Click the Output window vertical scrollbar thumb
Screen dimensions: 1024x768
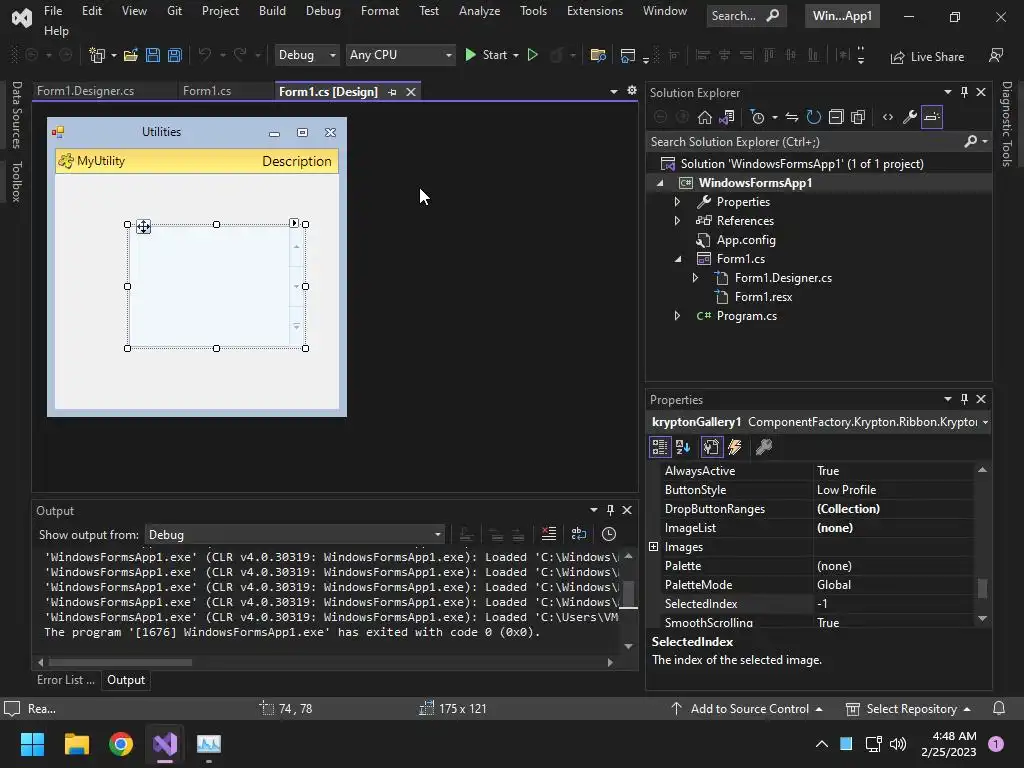point(628,594)
